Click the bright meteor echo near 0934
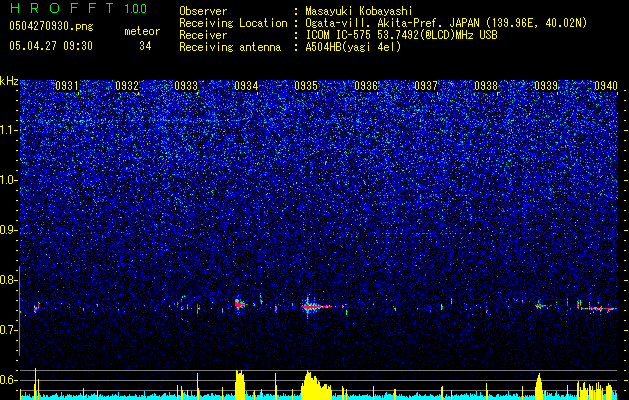This screenshot has height=400, width=629. click(x=239, y=304)
